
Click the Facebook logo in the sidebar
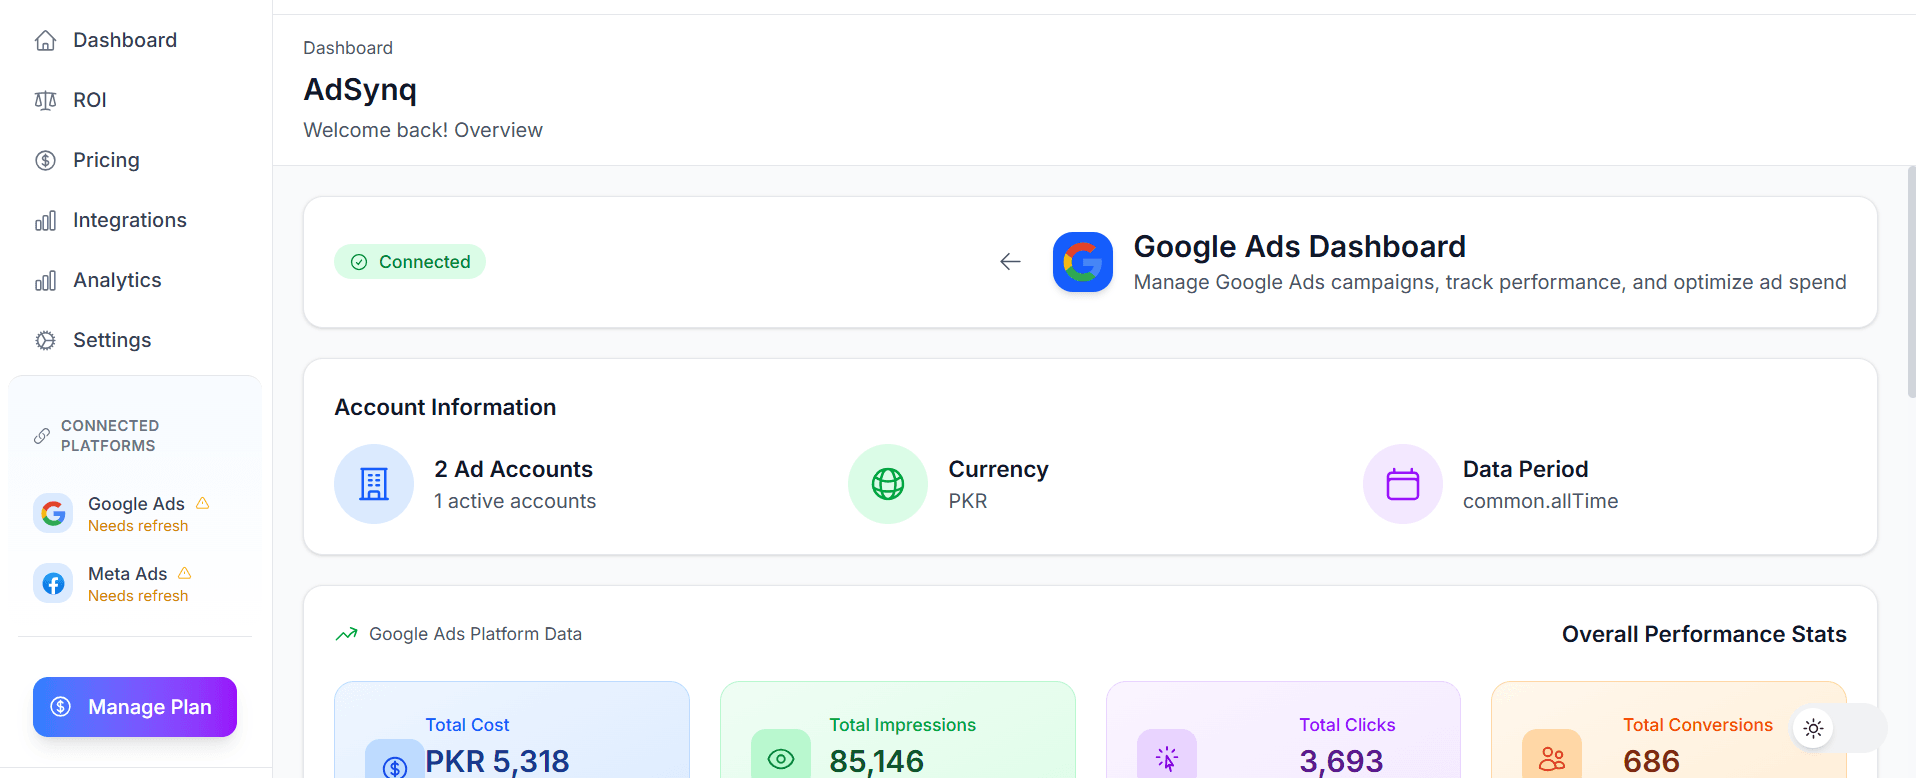[53, 583]
